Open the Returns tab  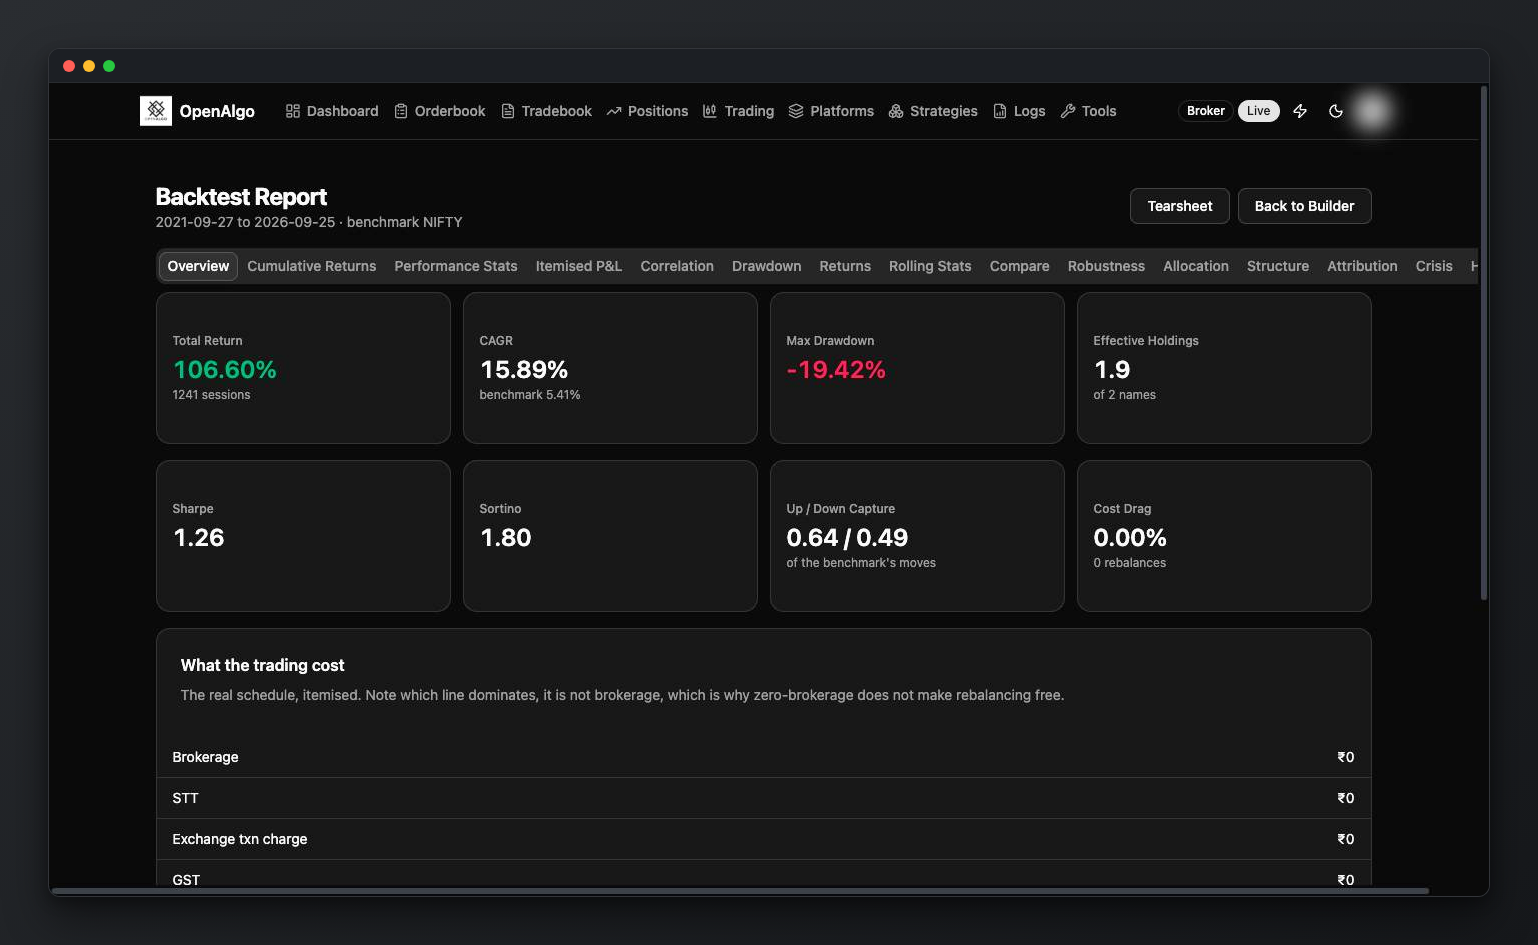[845, 266]
